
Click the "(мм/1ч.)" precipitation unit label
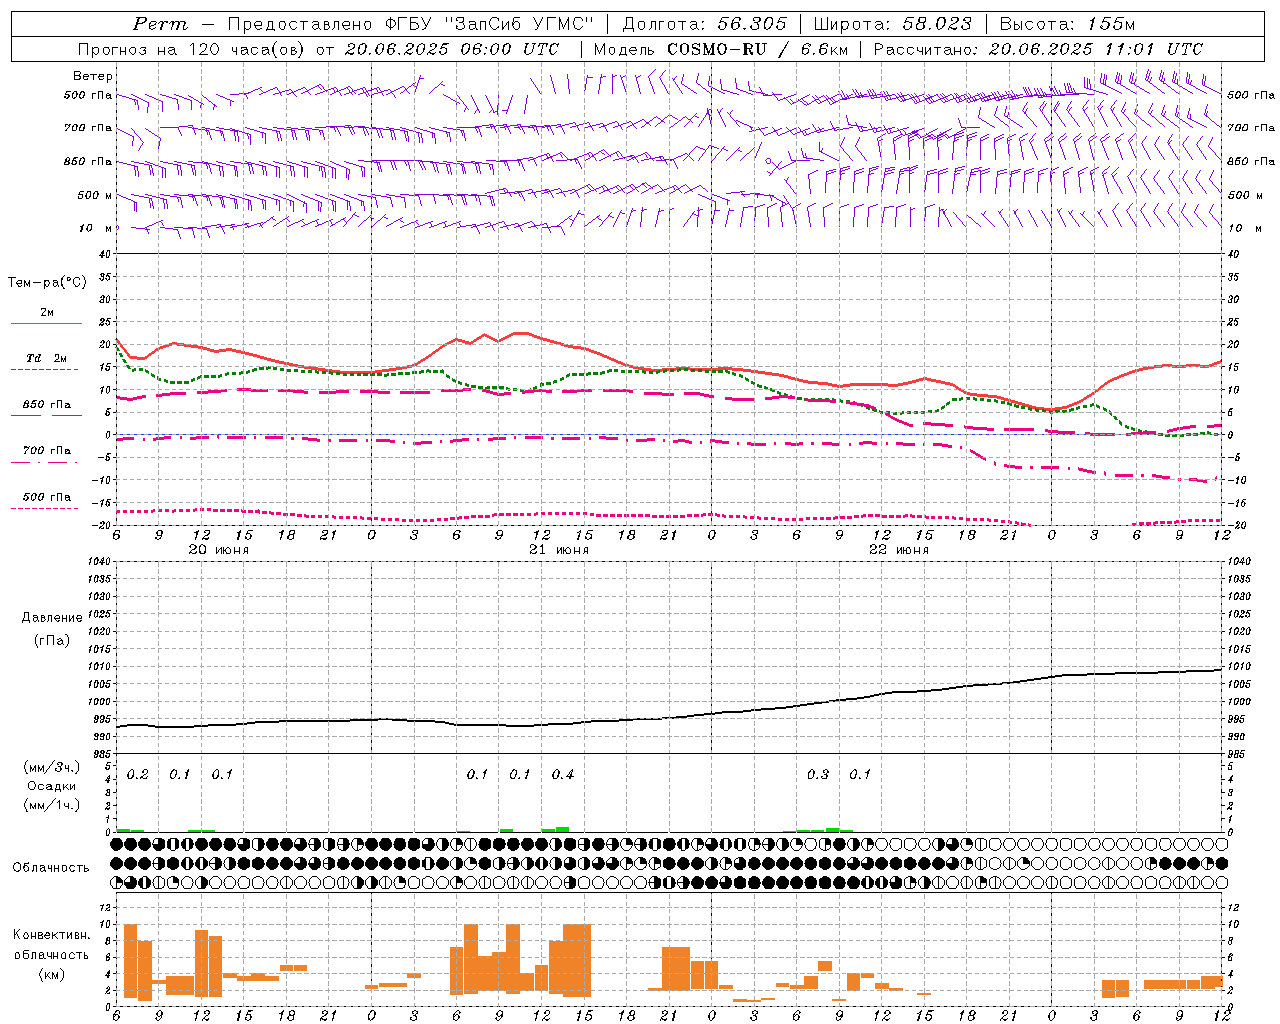52,805
